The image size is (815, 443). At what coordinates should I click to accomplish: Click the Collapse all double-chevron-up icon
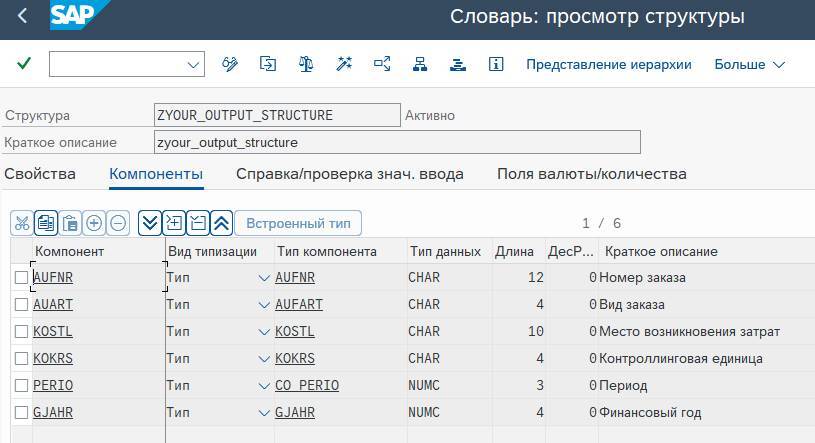221,223
